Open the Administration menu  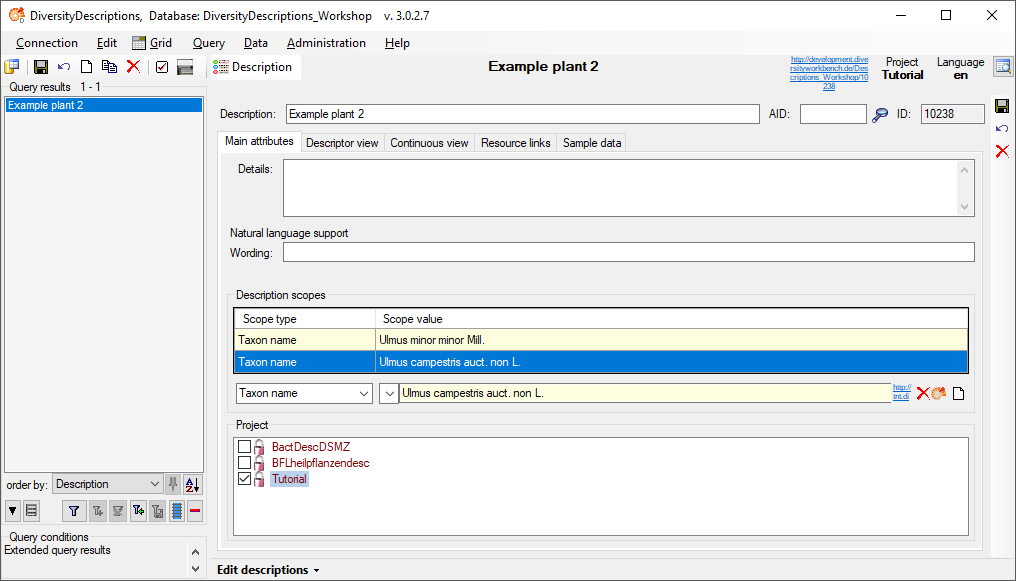[x=326, y=43]
